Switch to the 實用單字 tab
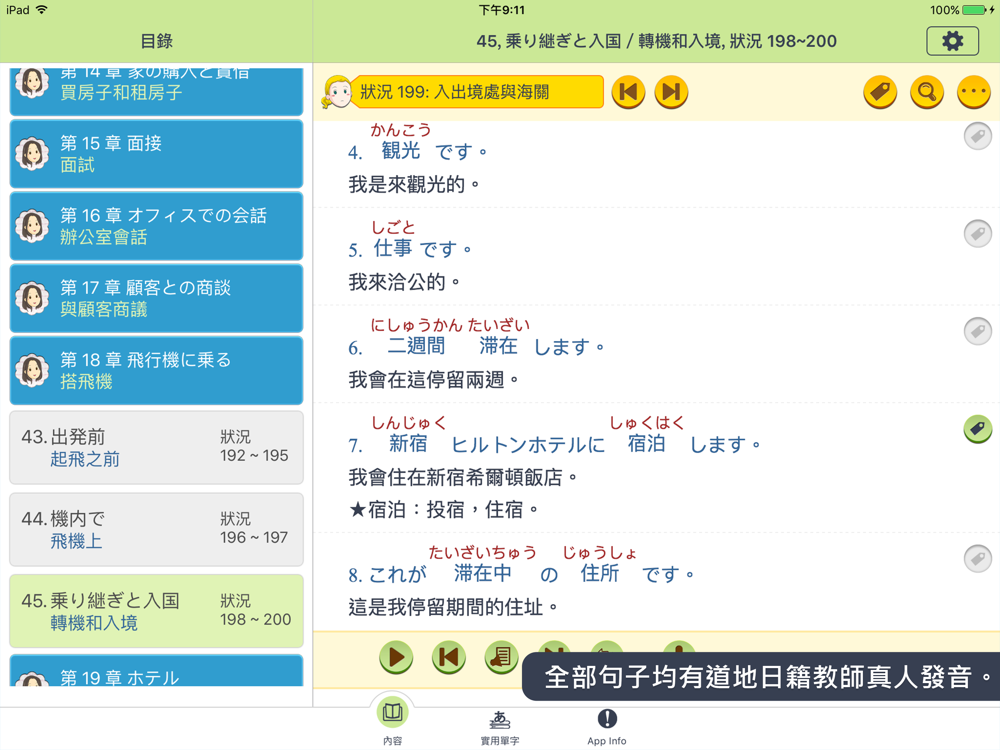This screenshot has width=1000, height=750. click(x=499, y=728)
